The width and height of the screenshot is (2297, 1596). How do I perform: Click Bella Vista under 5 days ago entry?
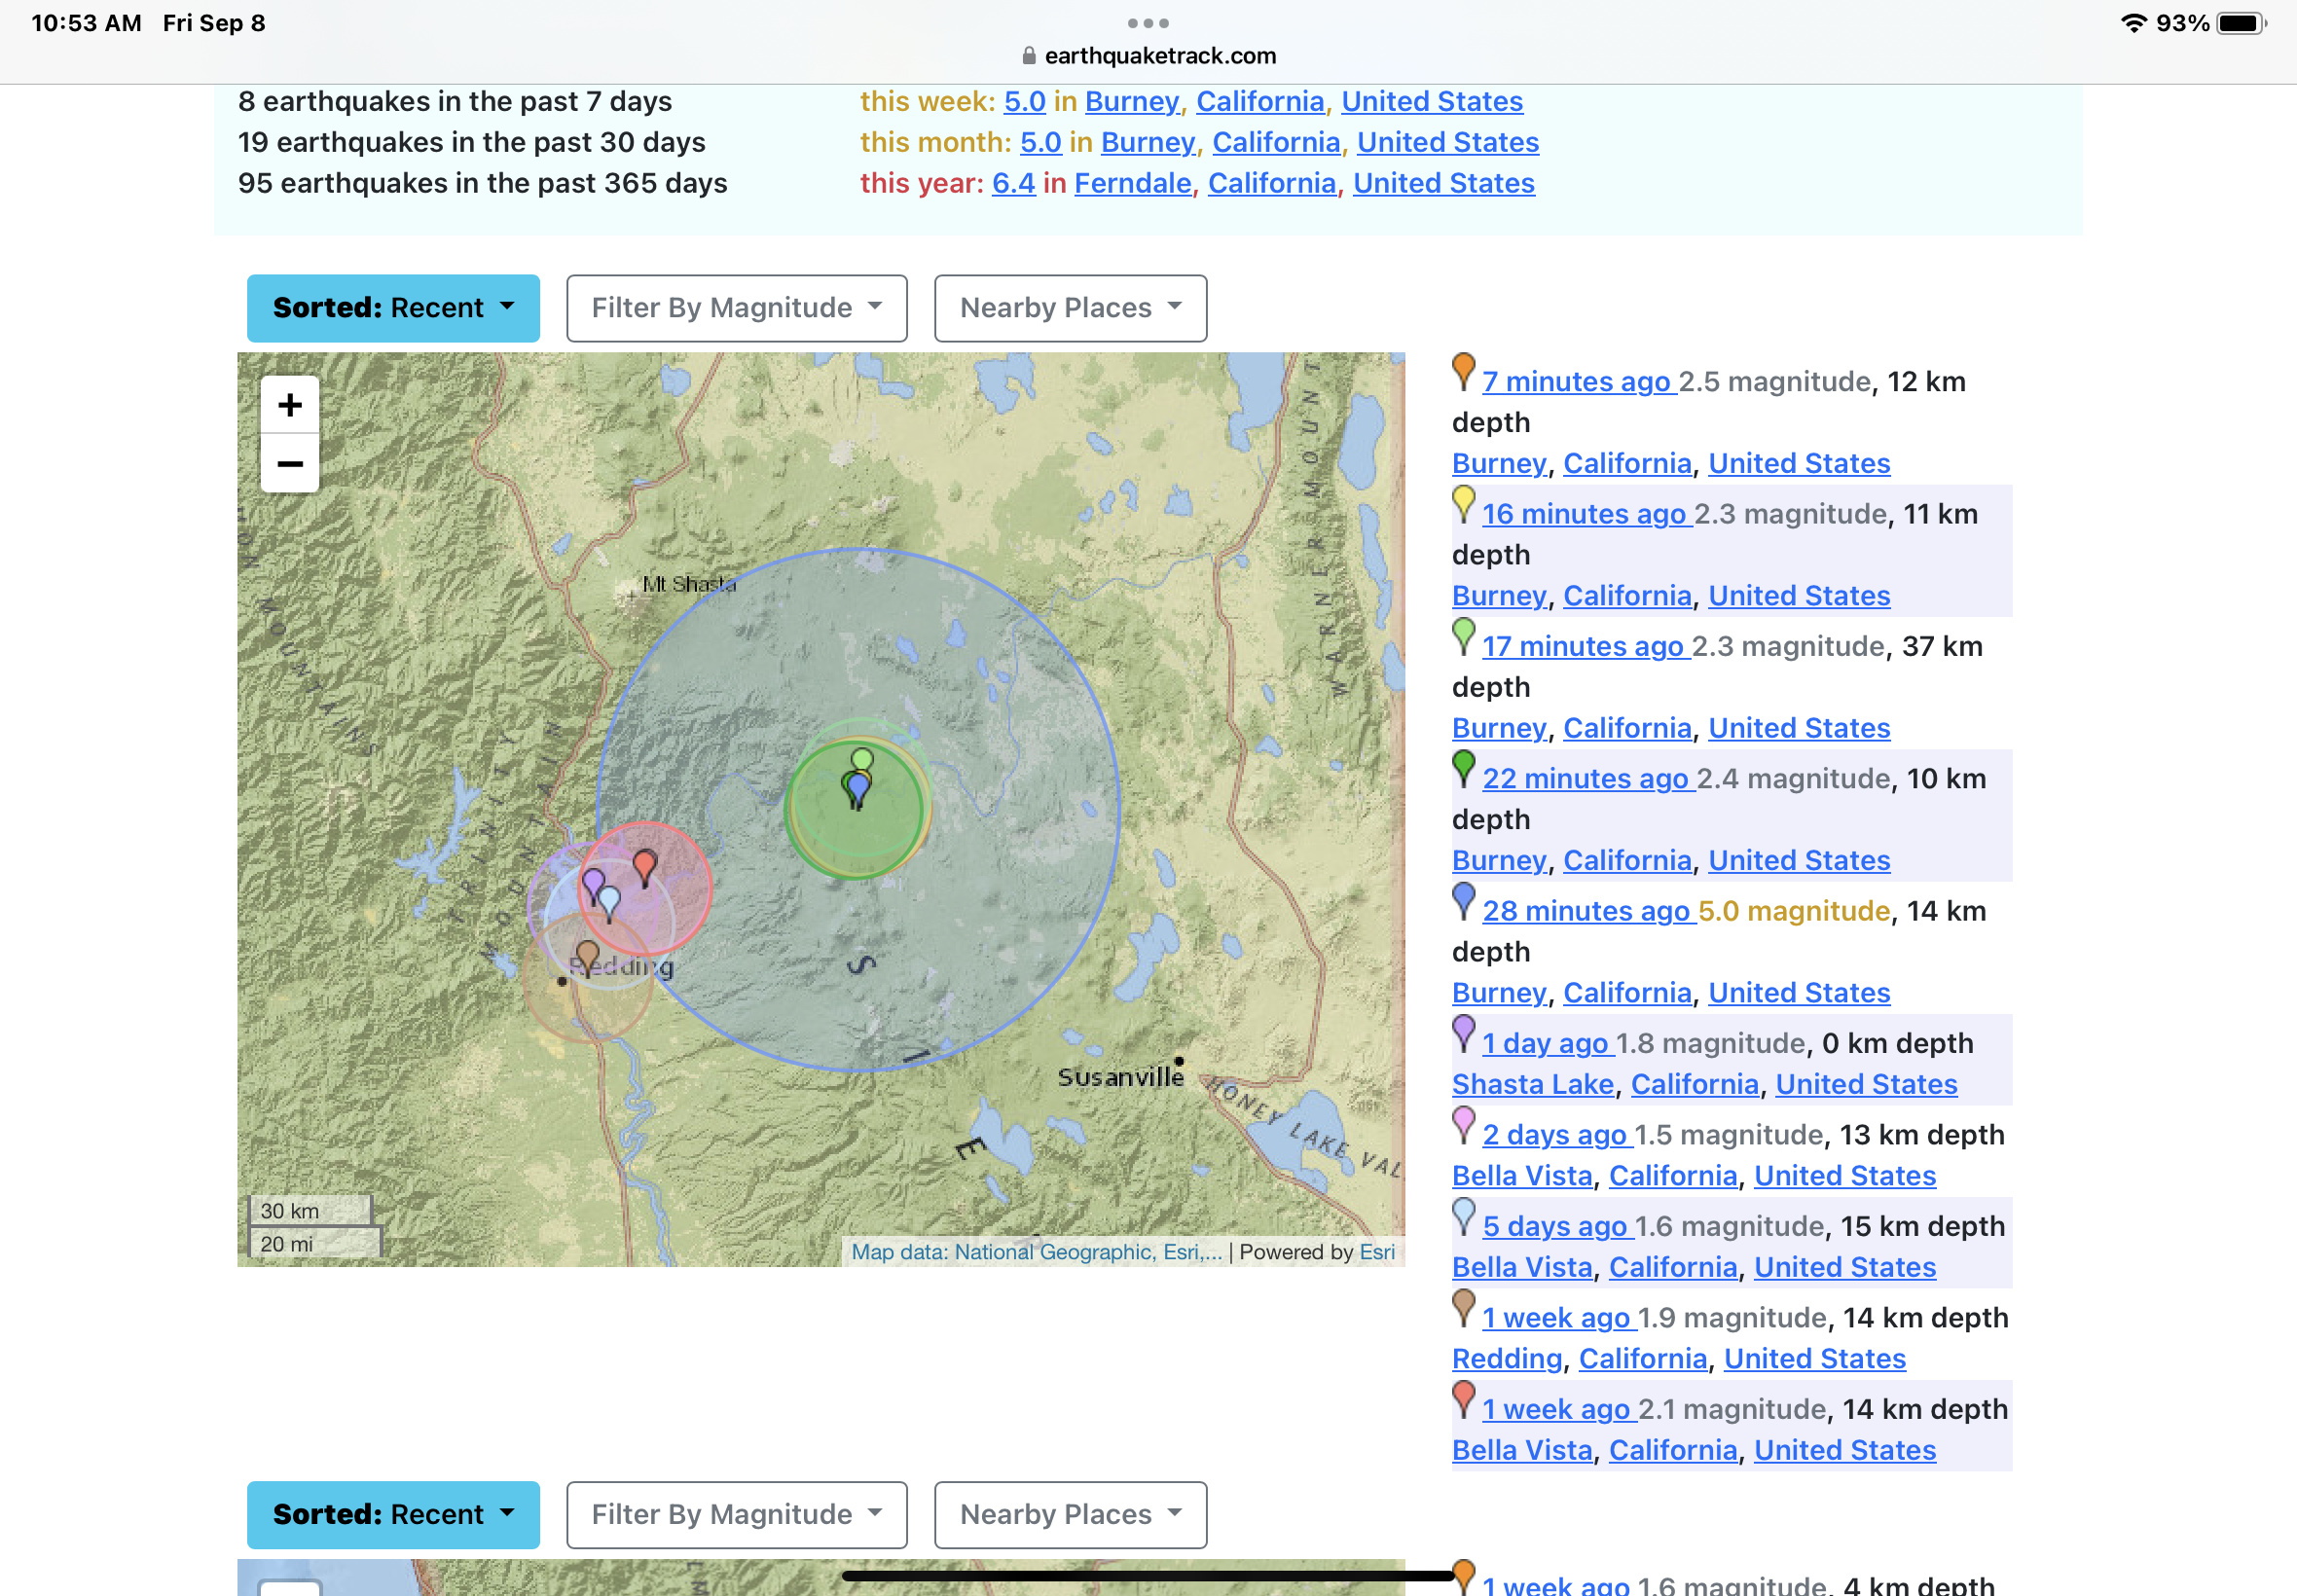(1522, 1267)
